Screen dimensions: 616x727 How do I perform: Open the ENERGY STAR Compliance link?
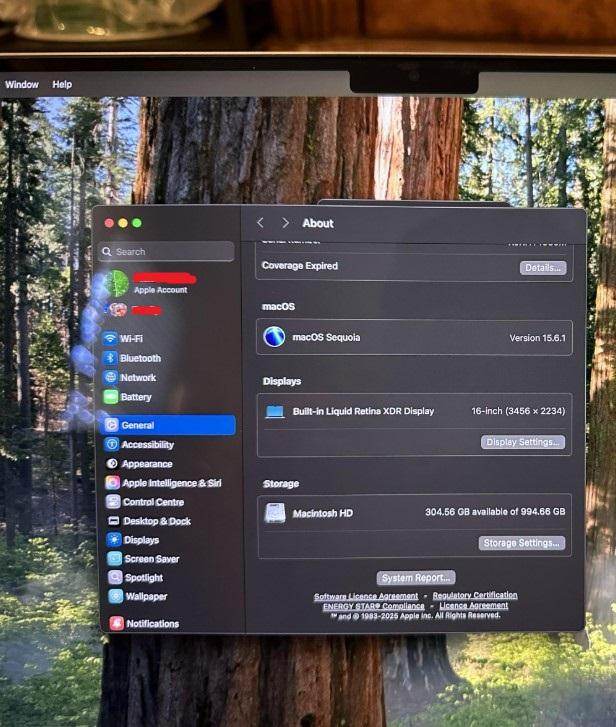pyautogui.click(x=374, y=606)
